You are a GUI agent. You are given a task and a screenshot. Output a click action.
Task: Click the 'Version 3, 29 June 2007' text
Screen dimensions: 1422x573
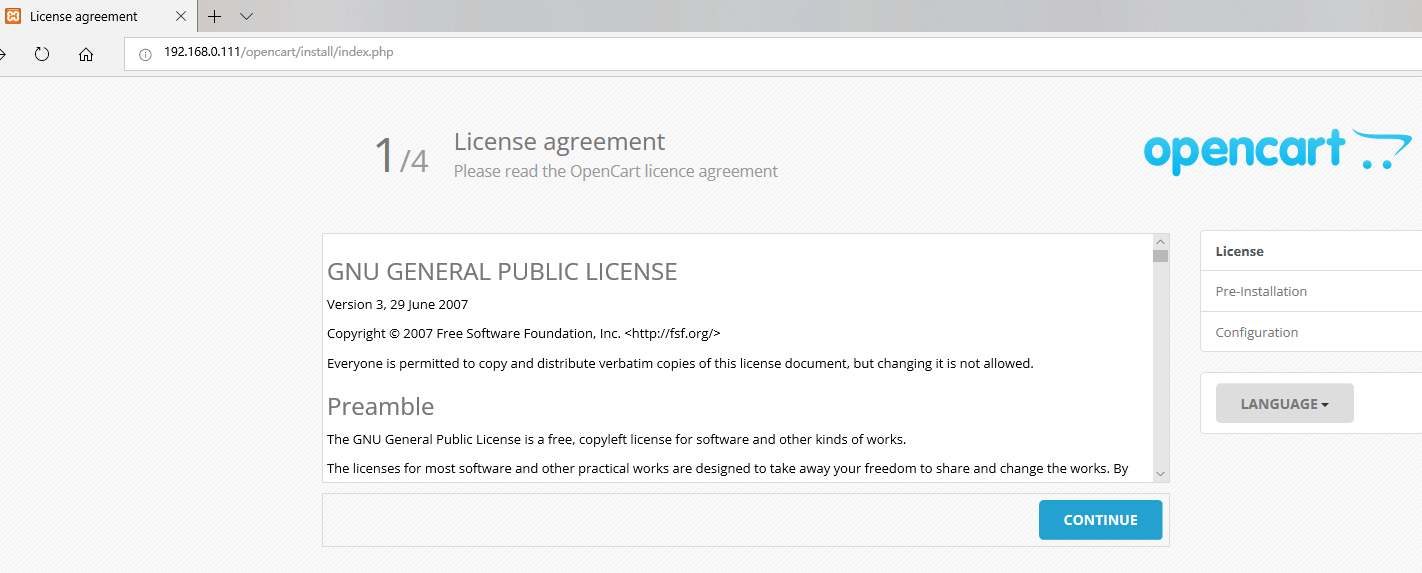pyautogui.click(x=397, y=304)
